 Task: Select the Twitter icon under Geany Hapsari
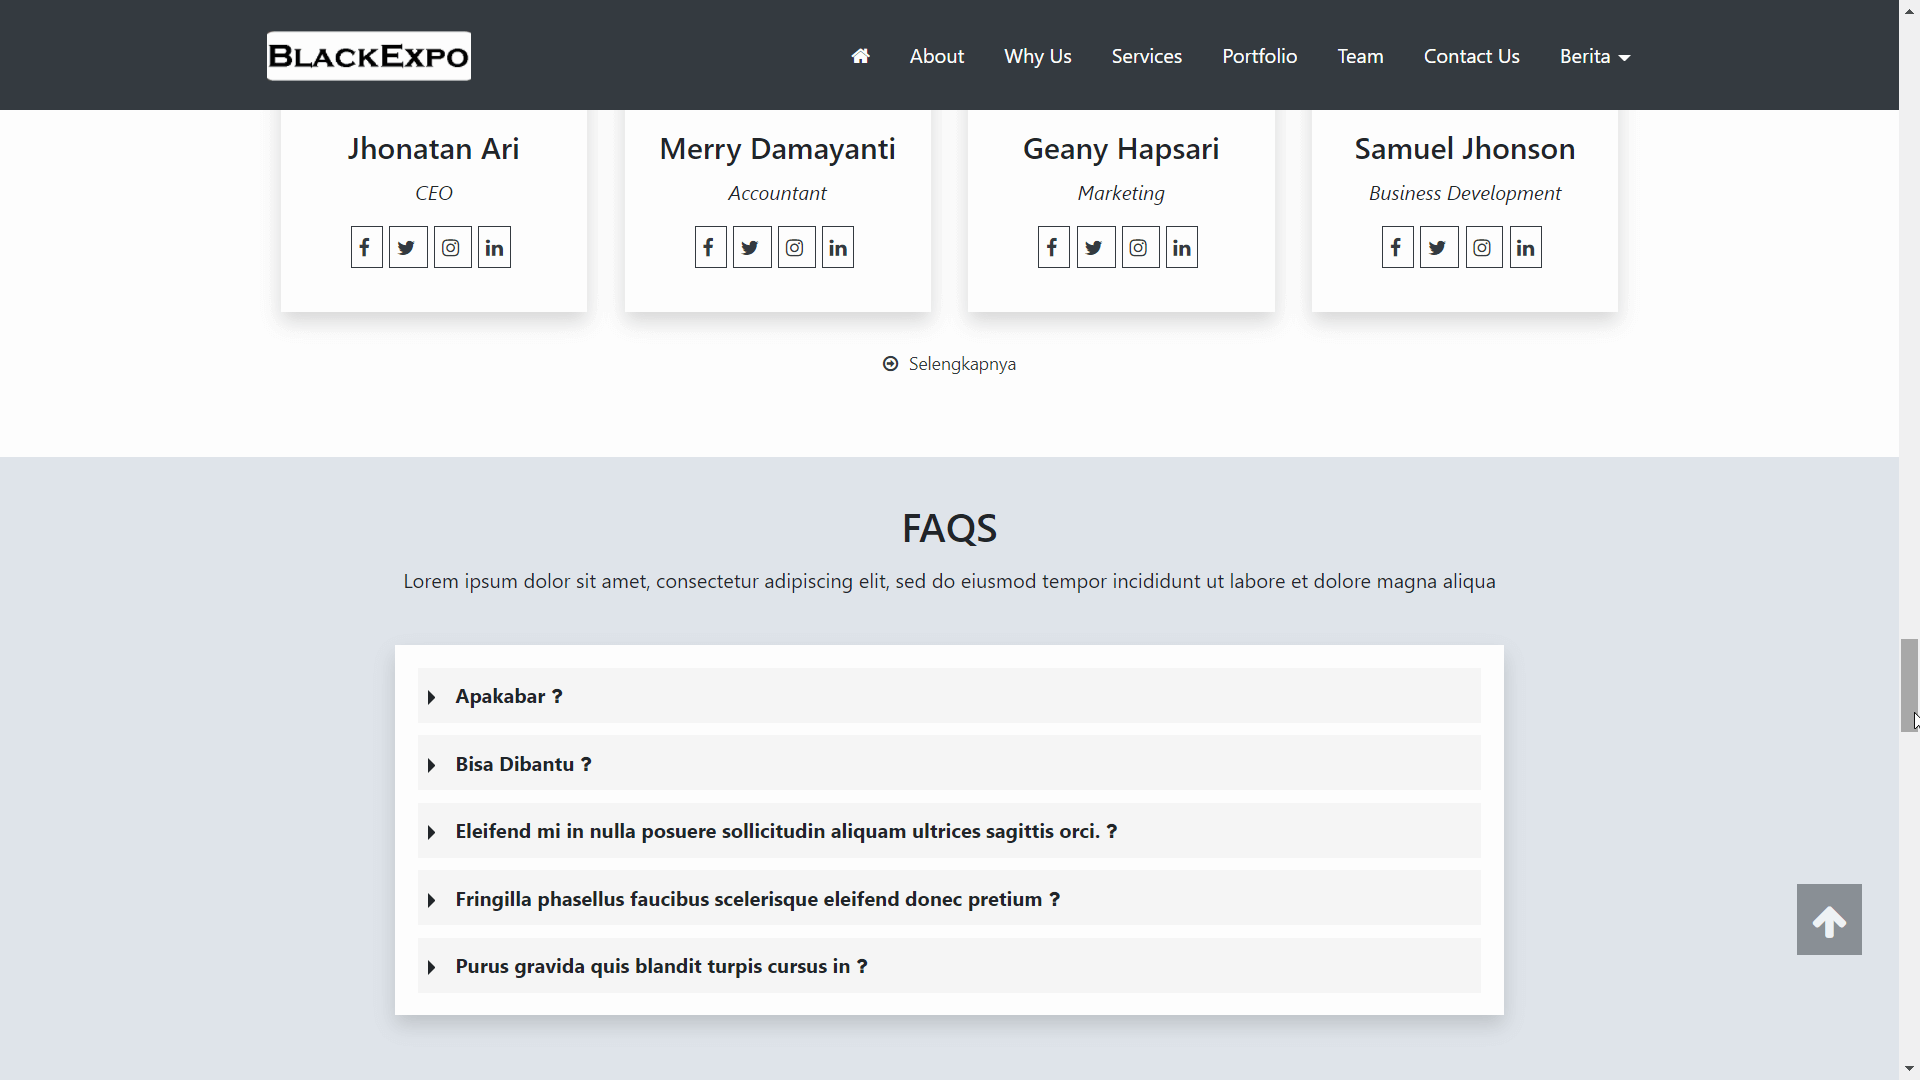point(1095,246)
